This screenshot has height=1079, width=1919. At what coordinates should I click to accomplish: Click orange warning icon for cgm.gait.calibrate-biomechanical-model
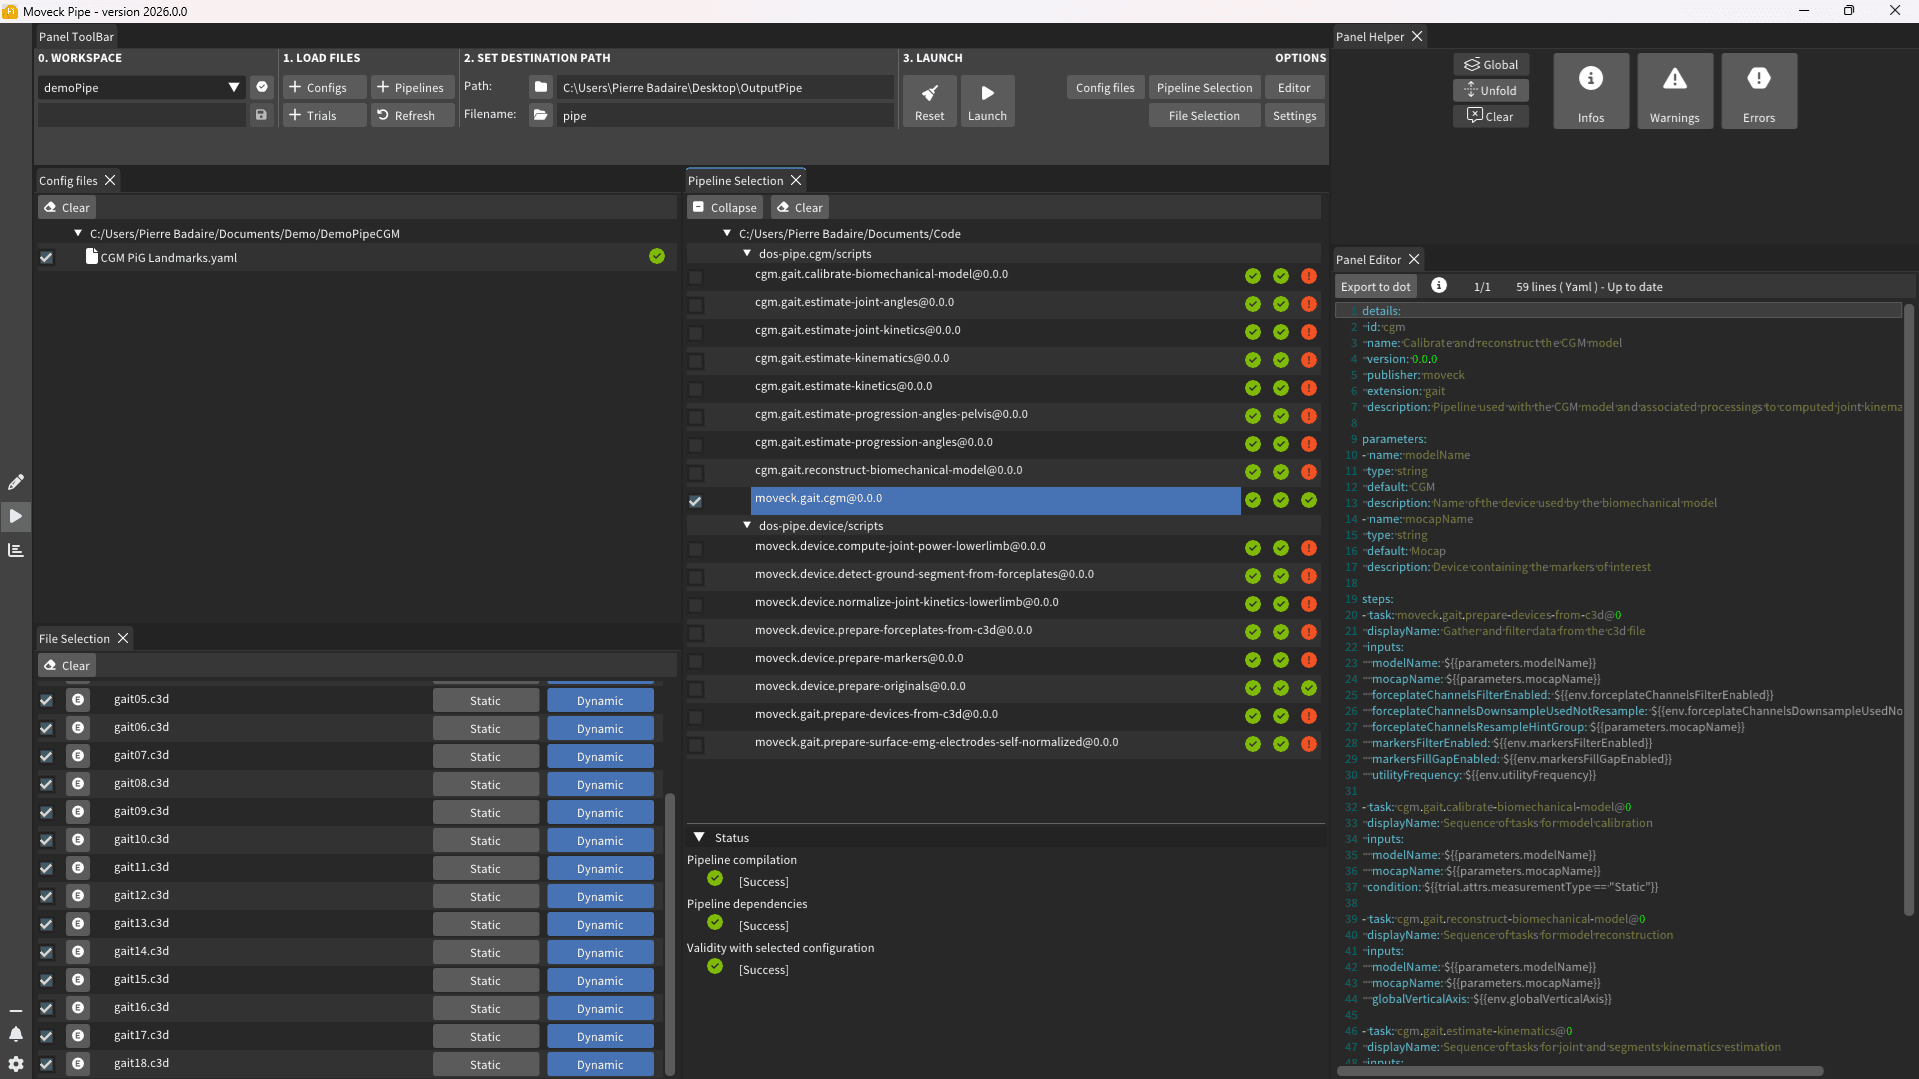(1309, 276)
